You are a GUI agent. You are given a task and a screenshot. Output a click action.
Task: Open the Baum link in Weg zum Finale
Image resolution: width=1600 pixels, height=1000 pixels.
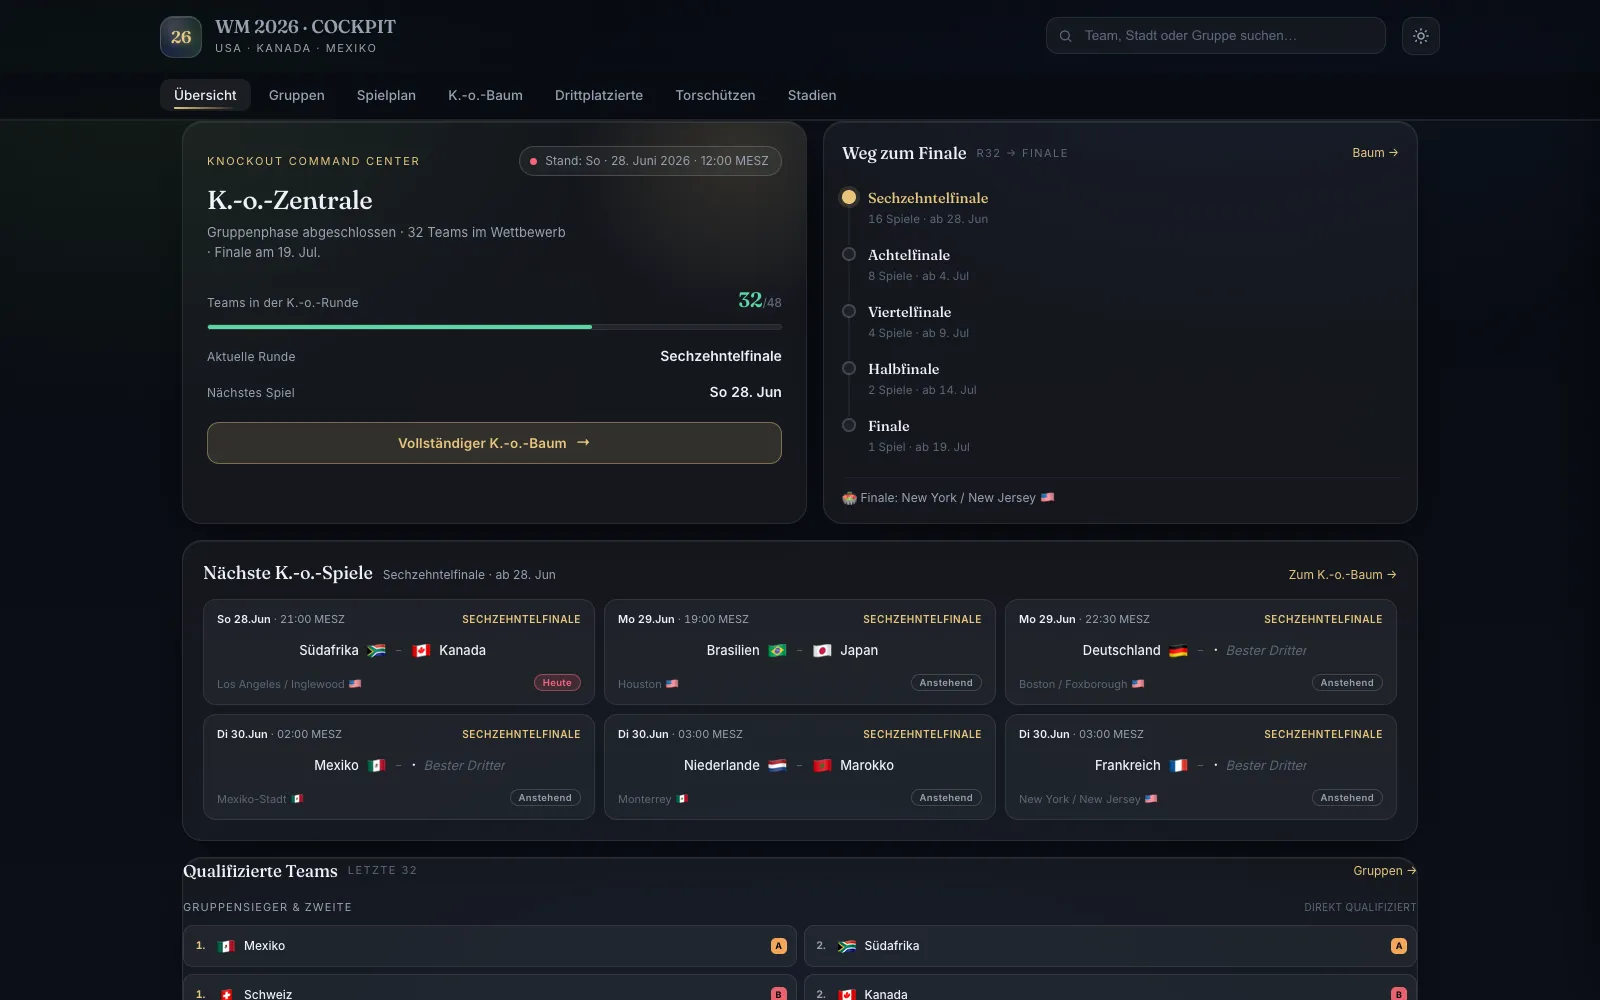pyautogui.click(x=1375, y=153)
